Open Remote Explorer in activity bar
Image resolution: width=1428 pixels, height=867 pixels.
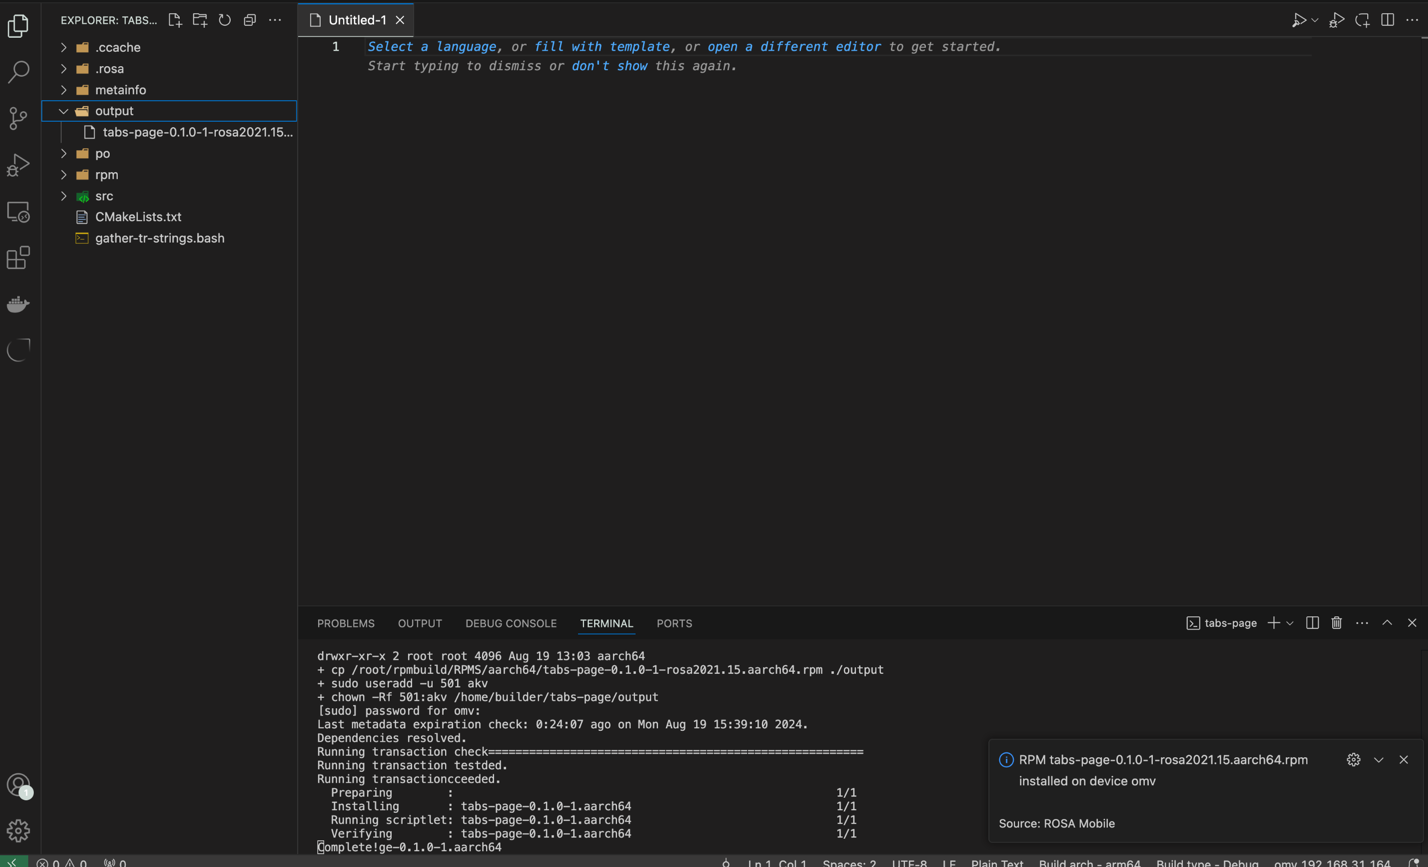18,212
